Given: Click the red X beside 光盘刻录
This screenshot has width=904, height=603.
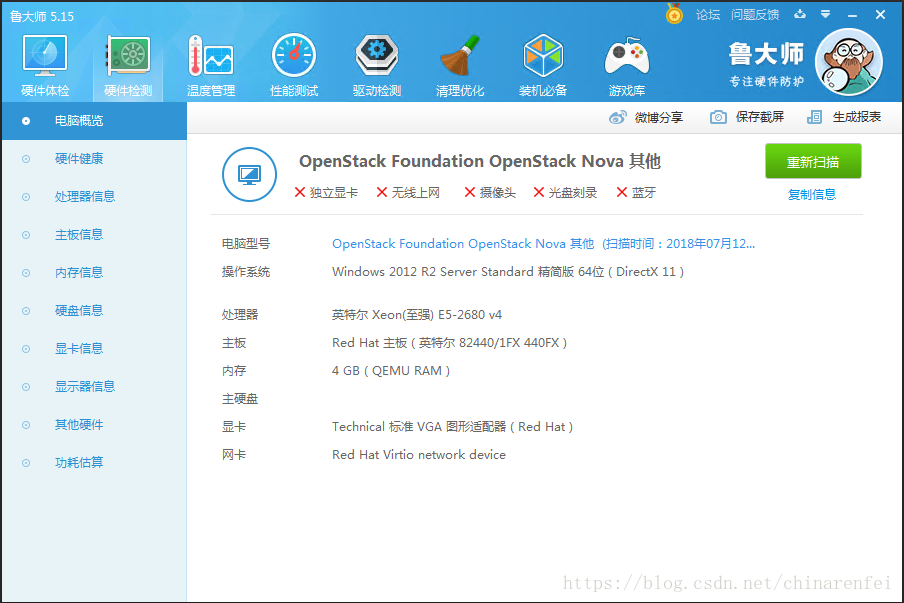Looking at the screenshot, I should tap(538, 192).
